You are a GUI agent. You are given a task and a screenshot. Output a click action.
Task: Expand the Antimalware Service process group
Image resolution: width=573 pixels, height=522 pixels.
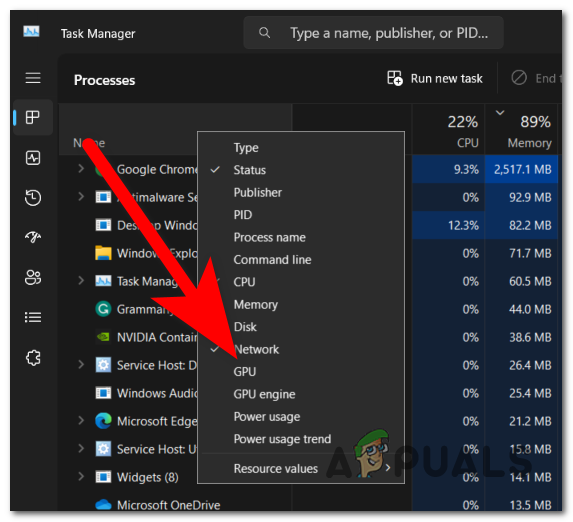(81, 197)
